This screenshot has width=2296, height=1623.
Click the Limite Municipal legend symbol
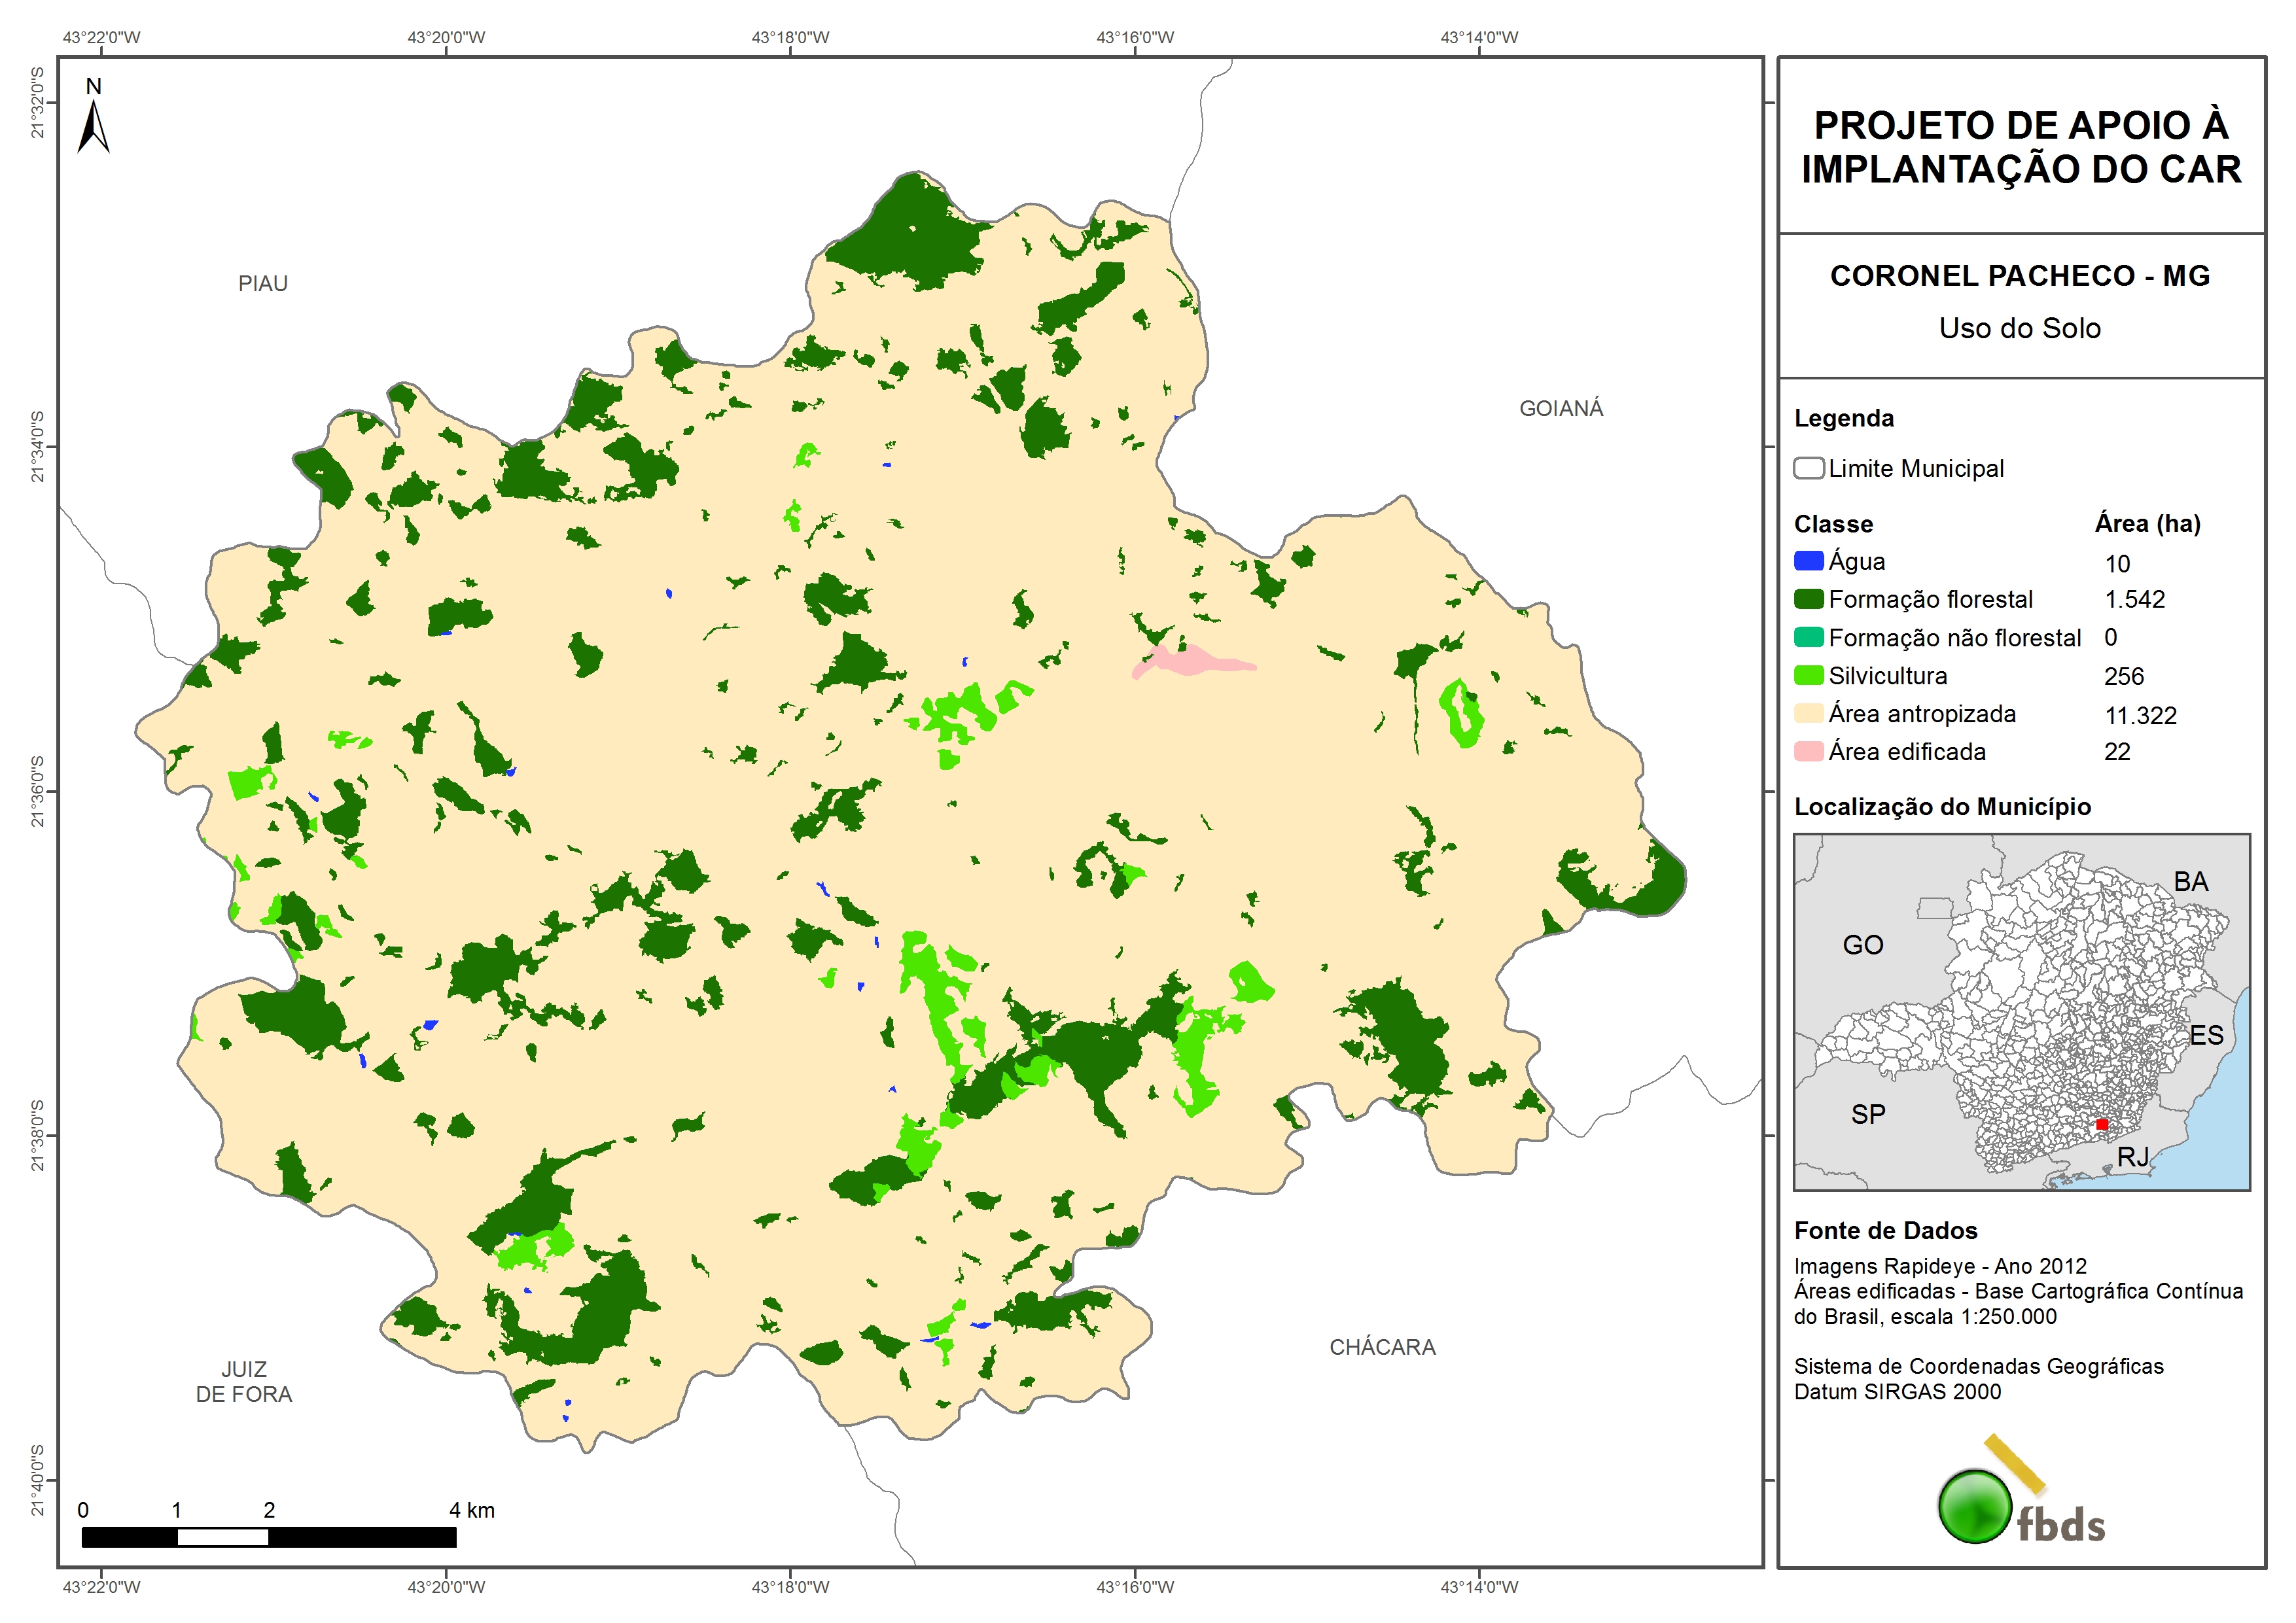coord(1808,468)
